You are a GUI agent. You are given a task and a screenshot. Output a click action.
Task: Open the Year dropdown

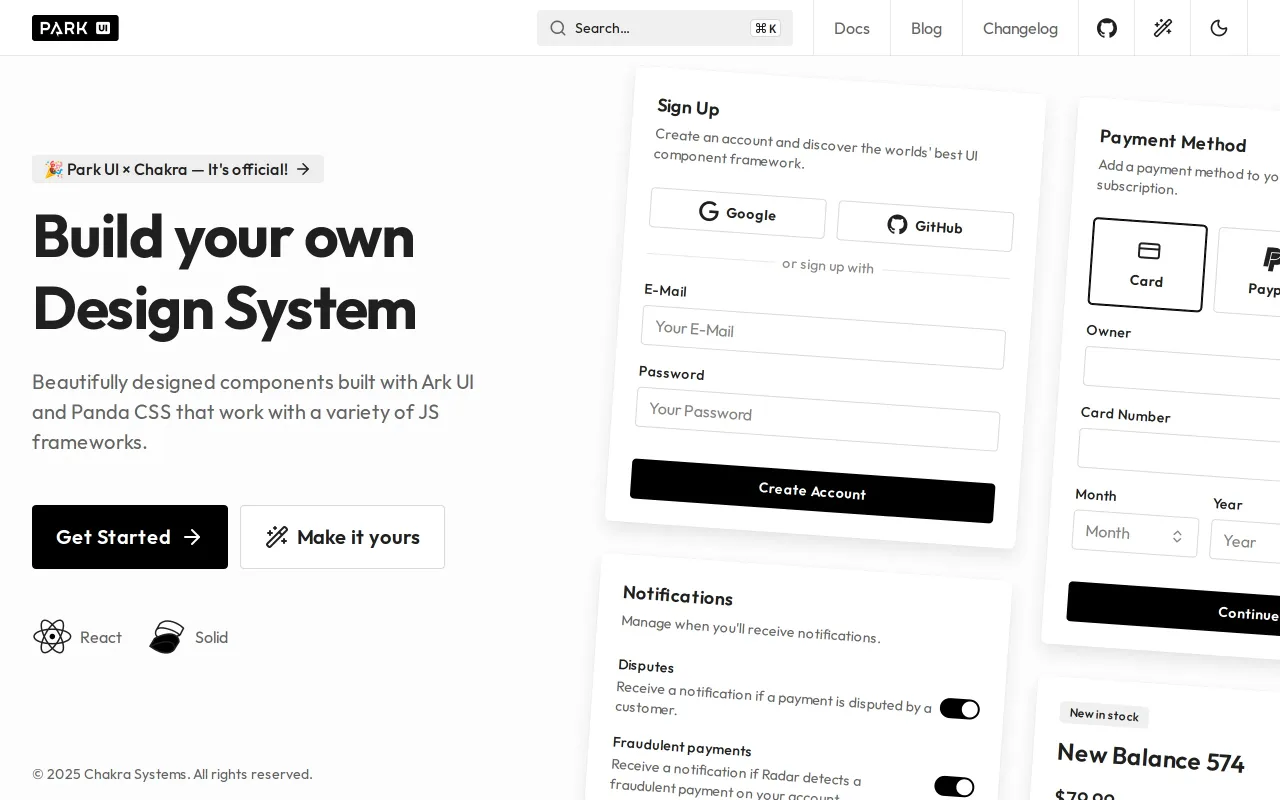(1246, 541)
